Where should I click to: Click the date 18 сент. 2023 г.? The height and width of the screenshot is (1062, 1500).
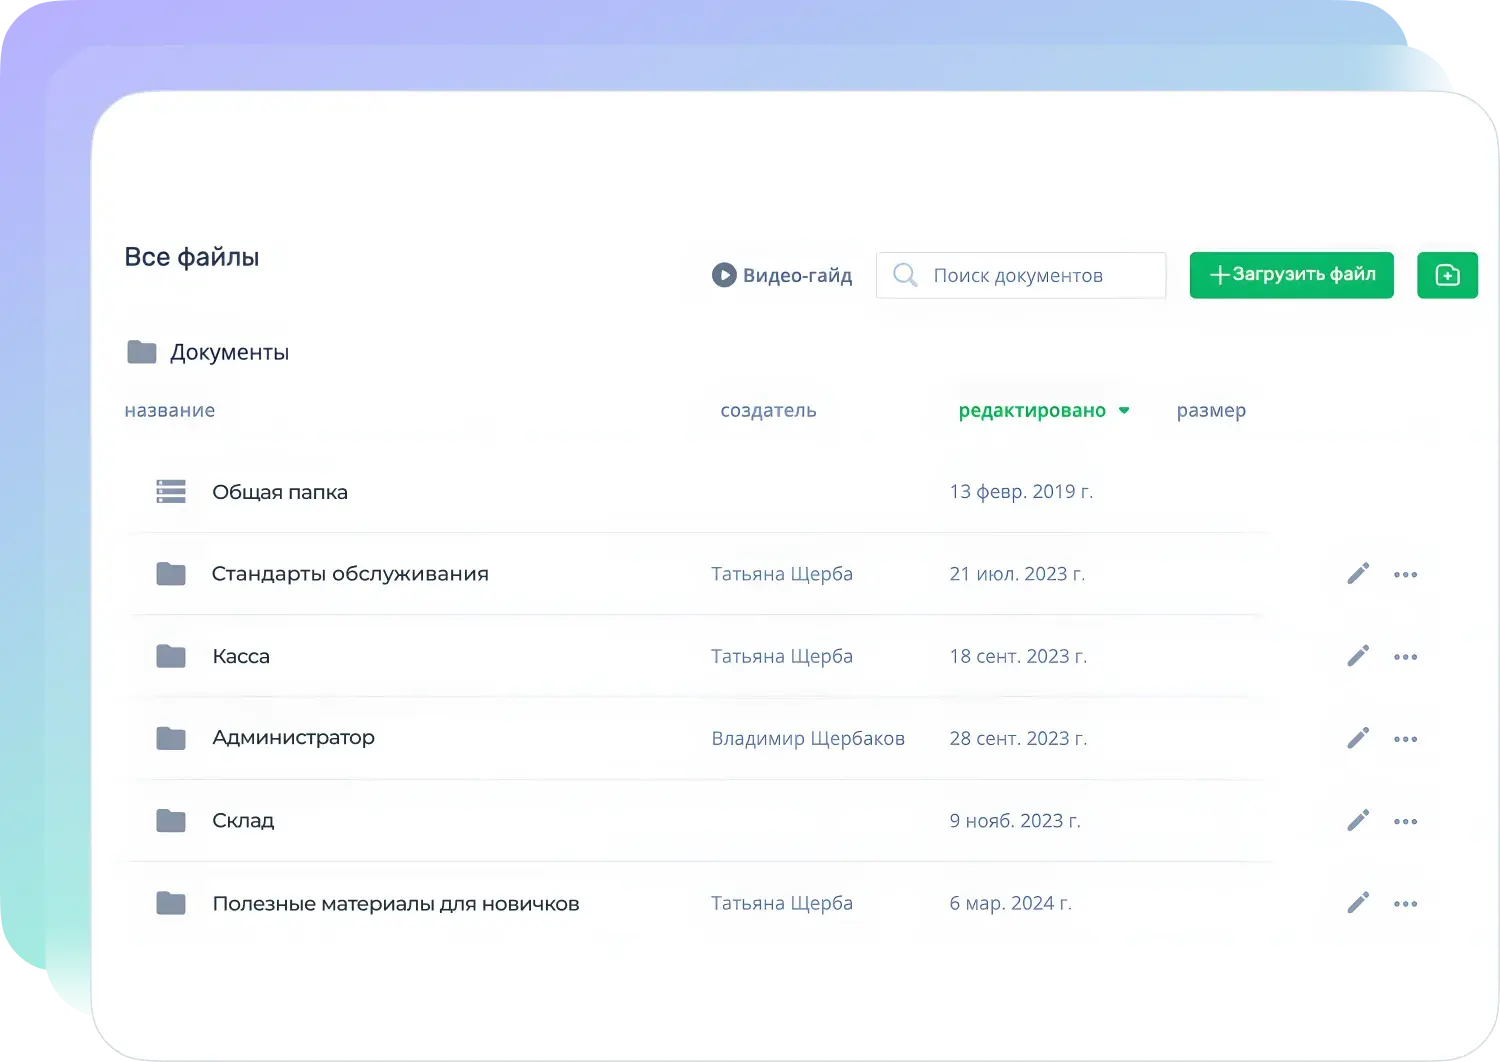(x=1018, y=656)
